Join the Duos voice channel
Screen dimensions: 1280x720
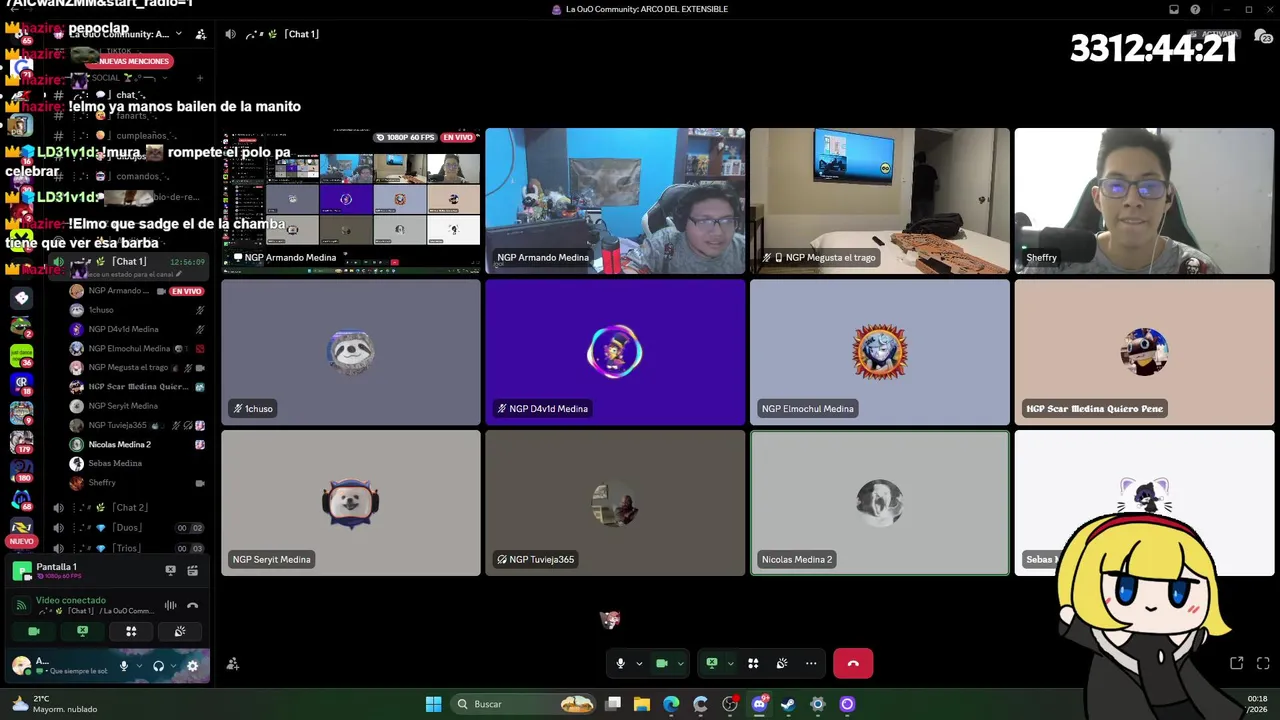pyautogui.click(x=128, y=528)
